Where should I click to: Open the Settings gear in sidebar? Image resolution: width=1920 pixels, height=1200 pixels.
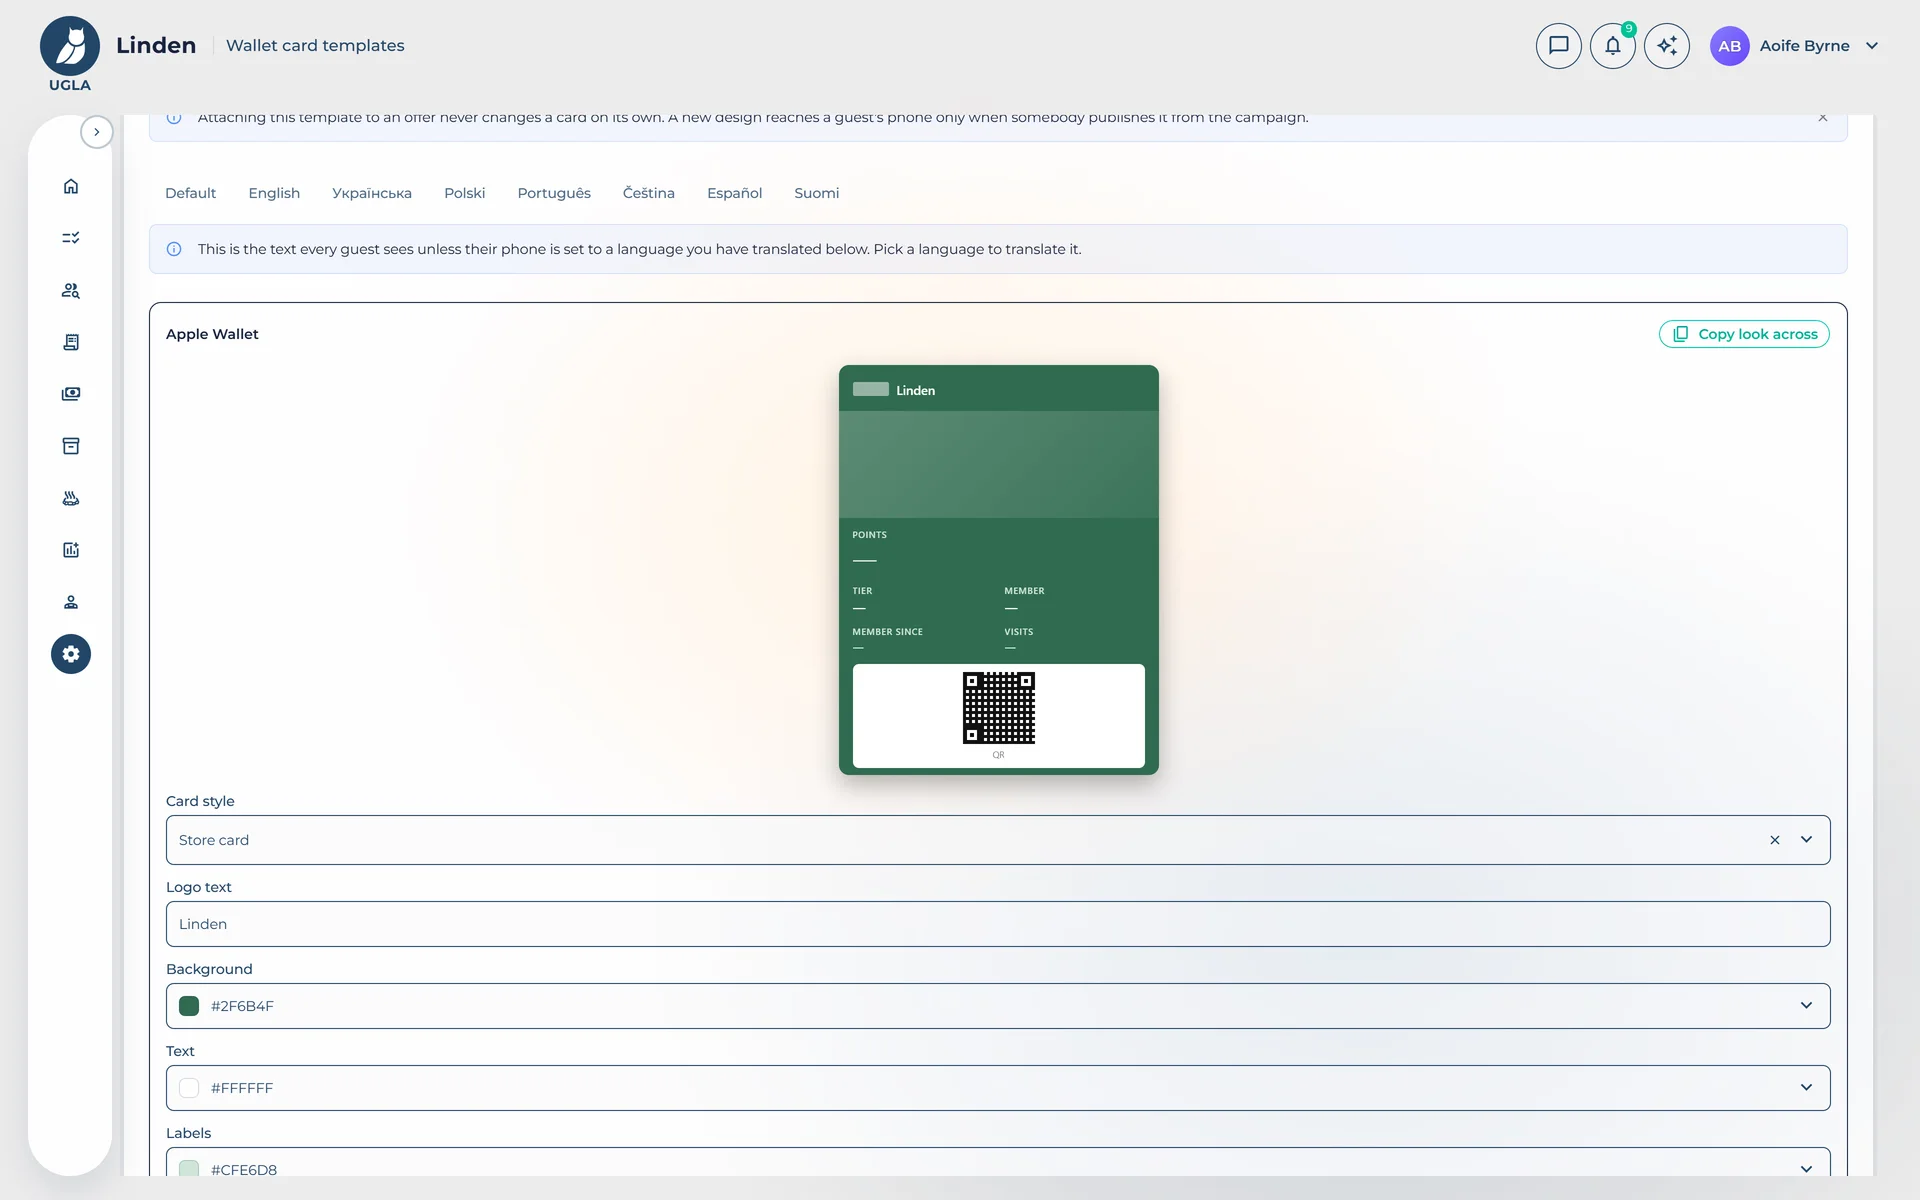pyautogui.click(x=71, y=654)
